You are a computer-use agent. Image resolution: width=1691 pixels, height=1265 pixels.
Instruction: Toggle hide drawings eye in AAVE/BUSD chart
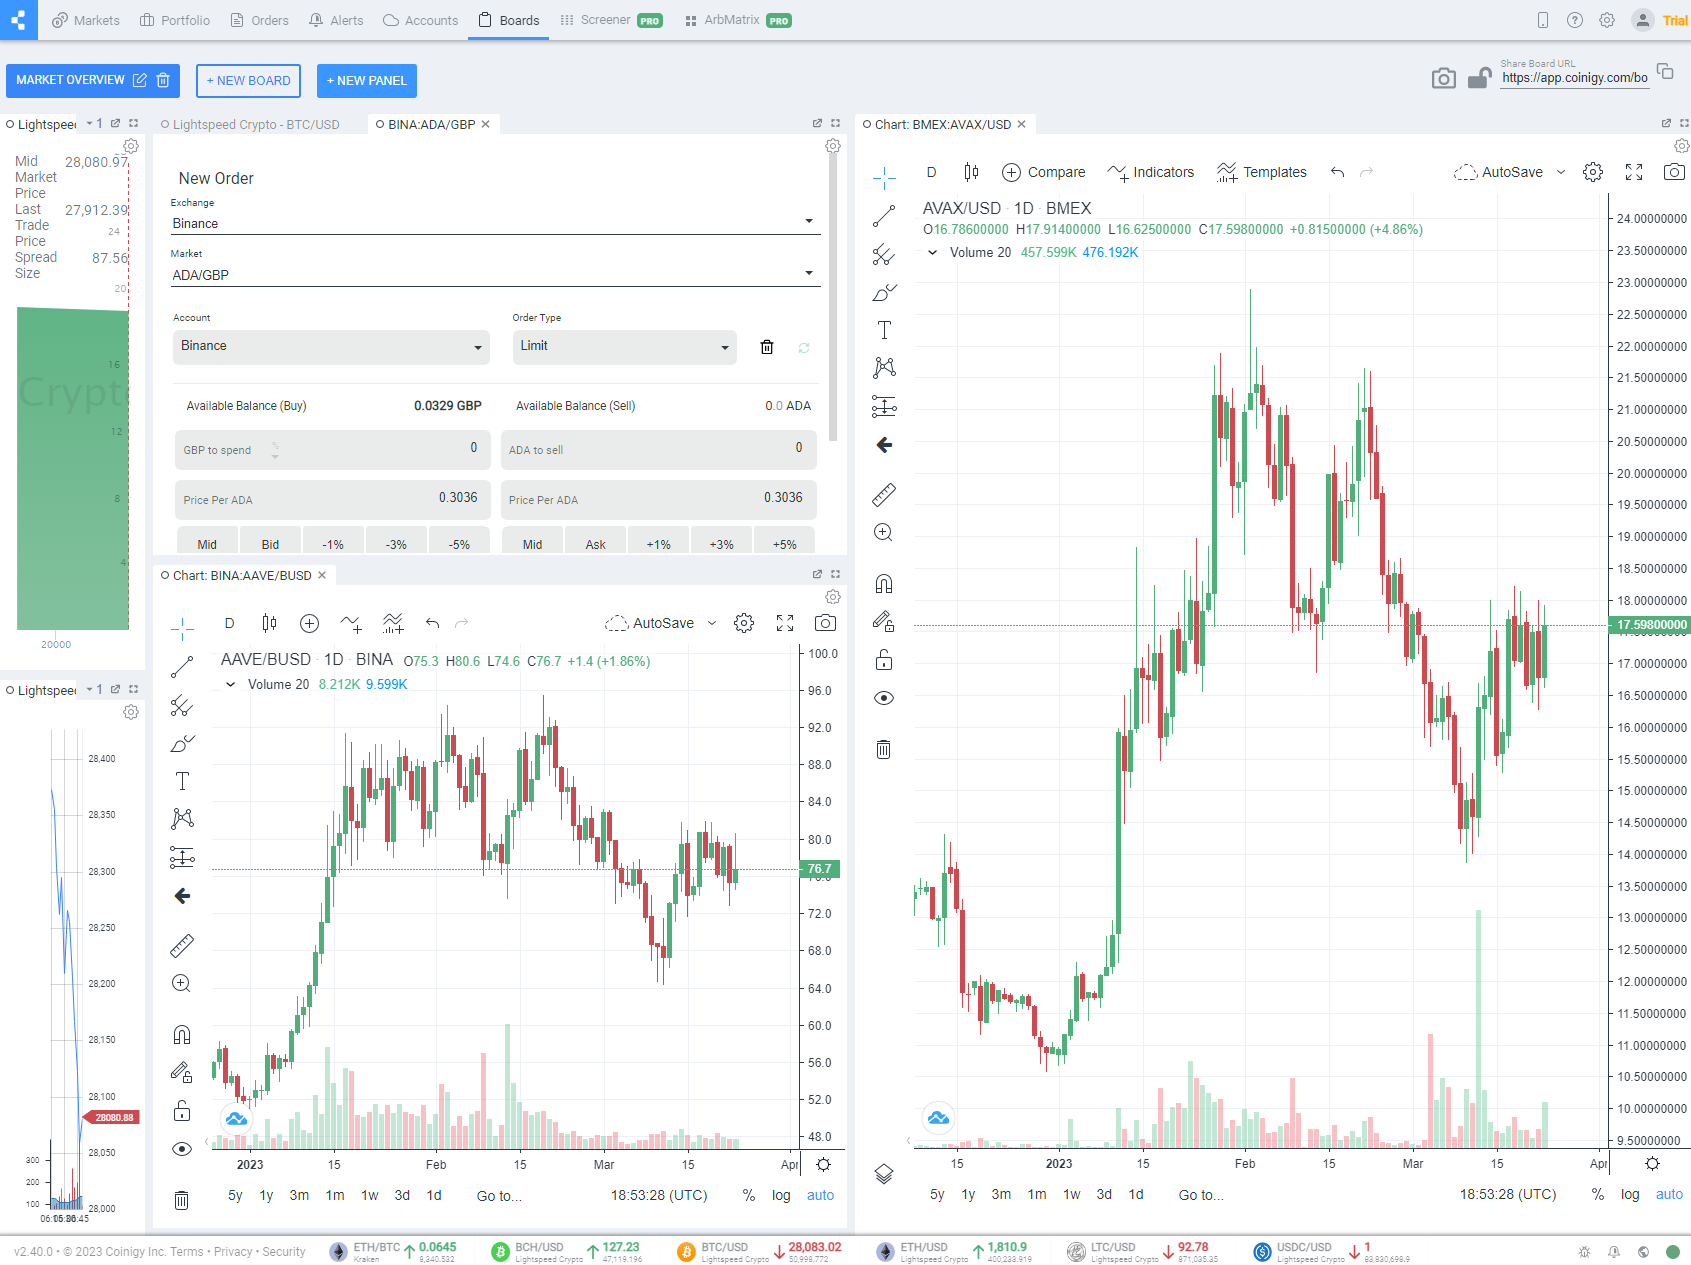click(x=182, y=1149)
